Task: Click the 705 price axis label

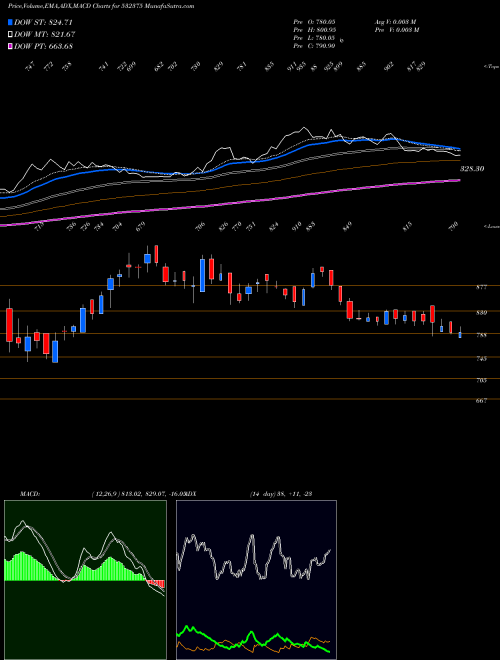Action: [x=481, y=380]
